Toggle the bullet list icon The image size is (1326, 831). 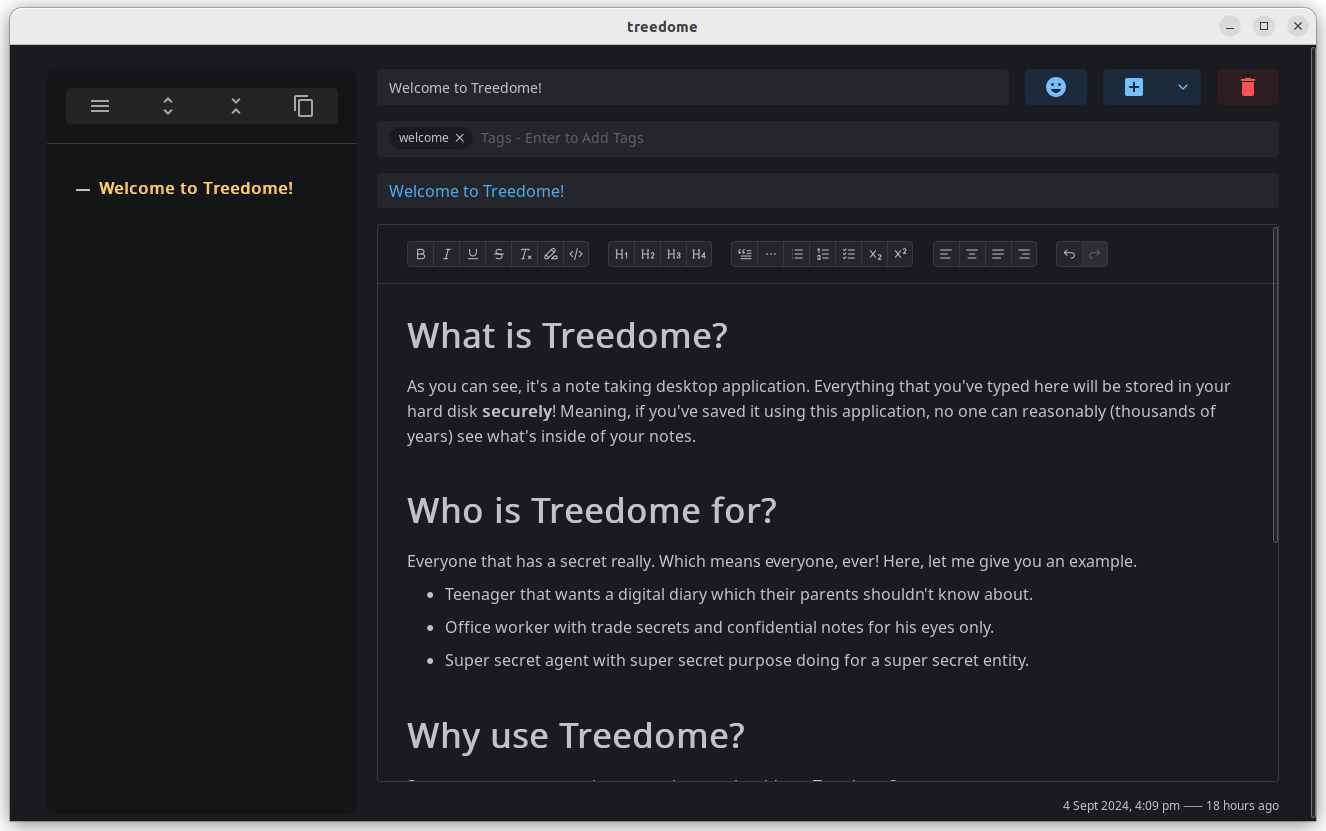pos(796,254)
